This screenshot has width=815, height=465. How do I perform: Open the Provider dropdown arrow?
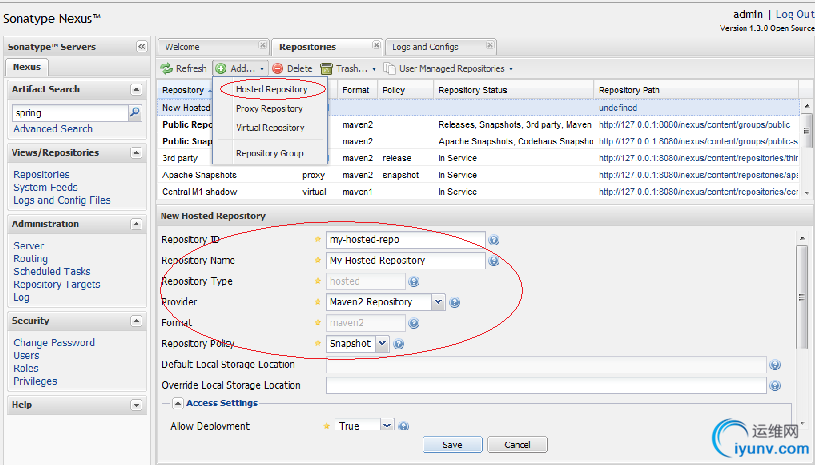[438, 302]
